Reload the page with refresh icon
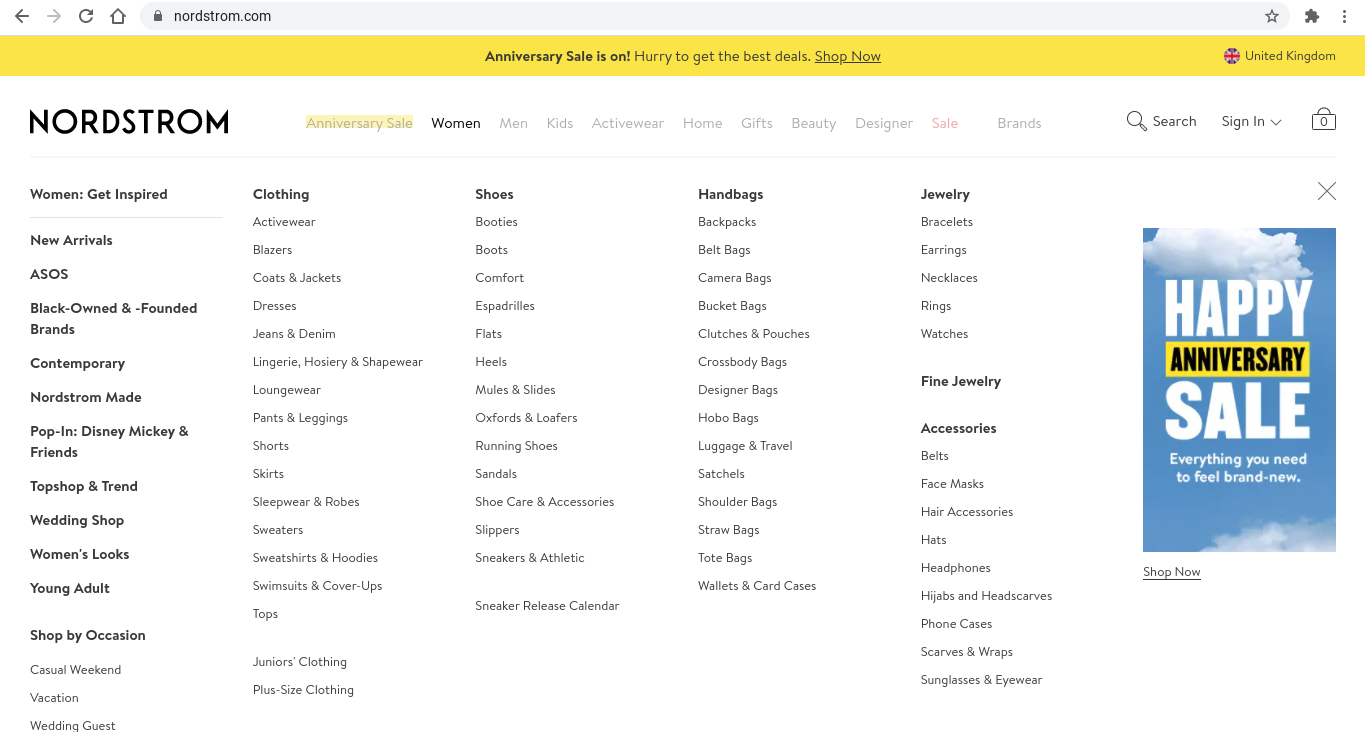The image size is (1365, 732). pyautogui.click(x=86, y=16)
